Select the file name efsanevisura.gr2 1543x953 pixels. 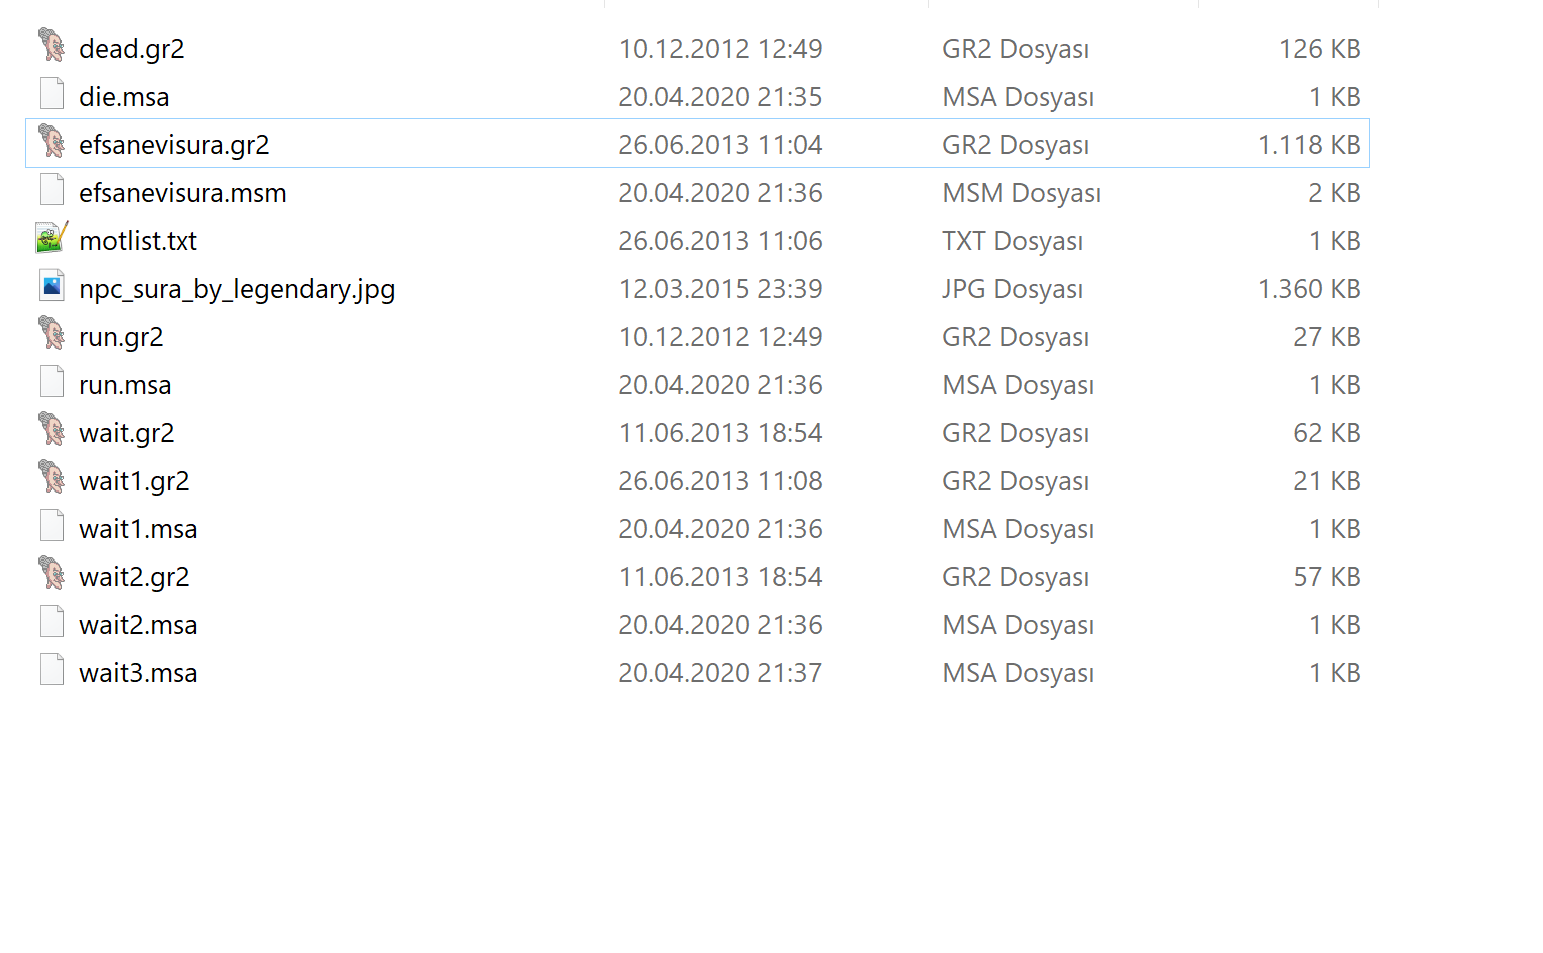(174, 145)
